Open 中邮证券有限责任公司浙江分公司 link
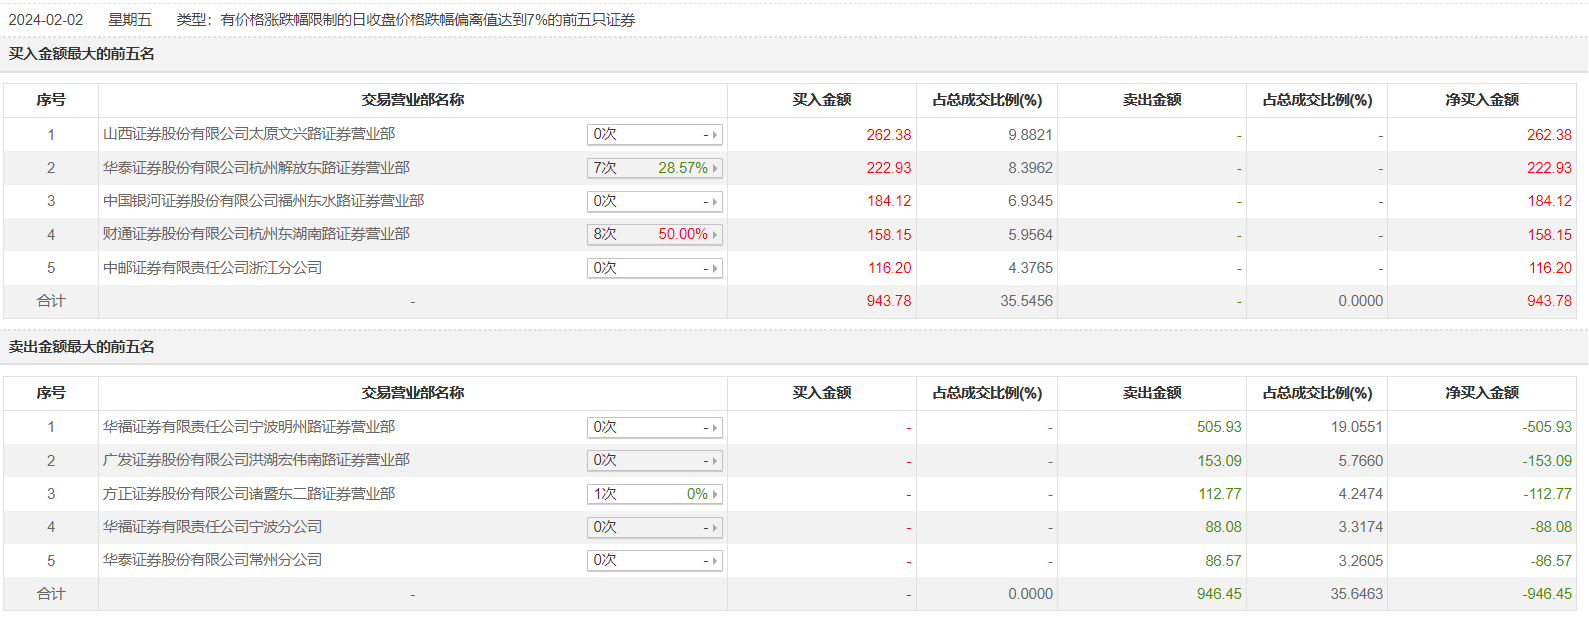1589x617 pixels. pyautogui.click(x=212, y=268)
